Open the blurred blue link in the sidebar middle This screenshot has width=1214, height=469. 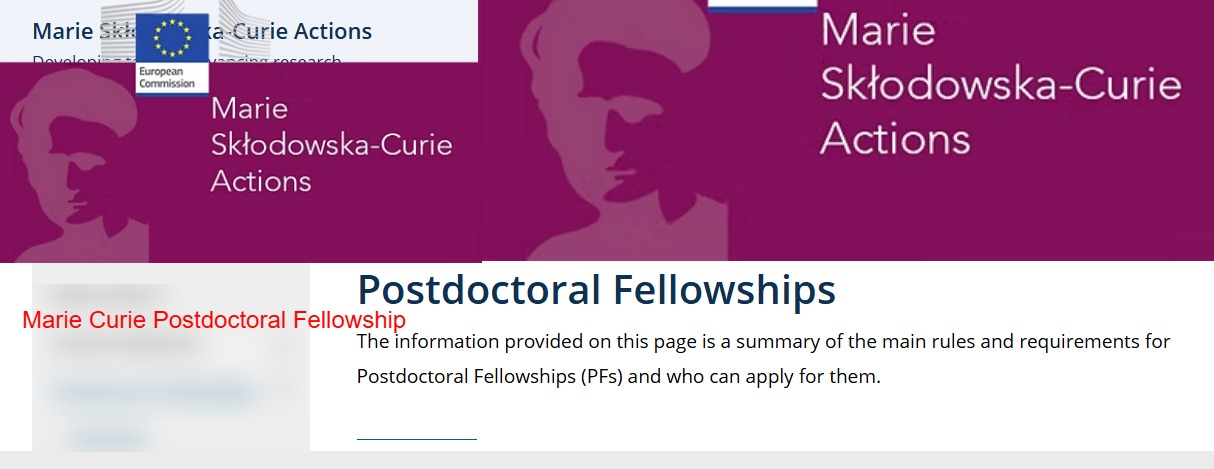pos(150,391)
